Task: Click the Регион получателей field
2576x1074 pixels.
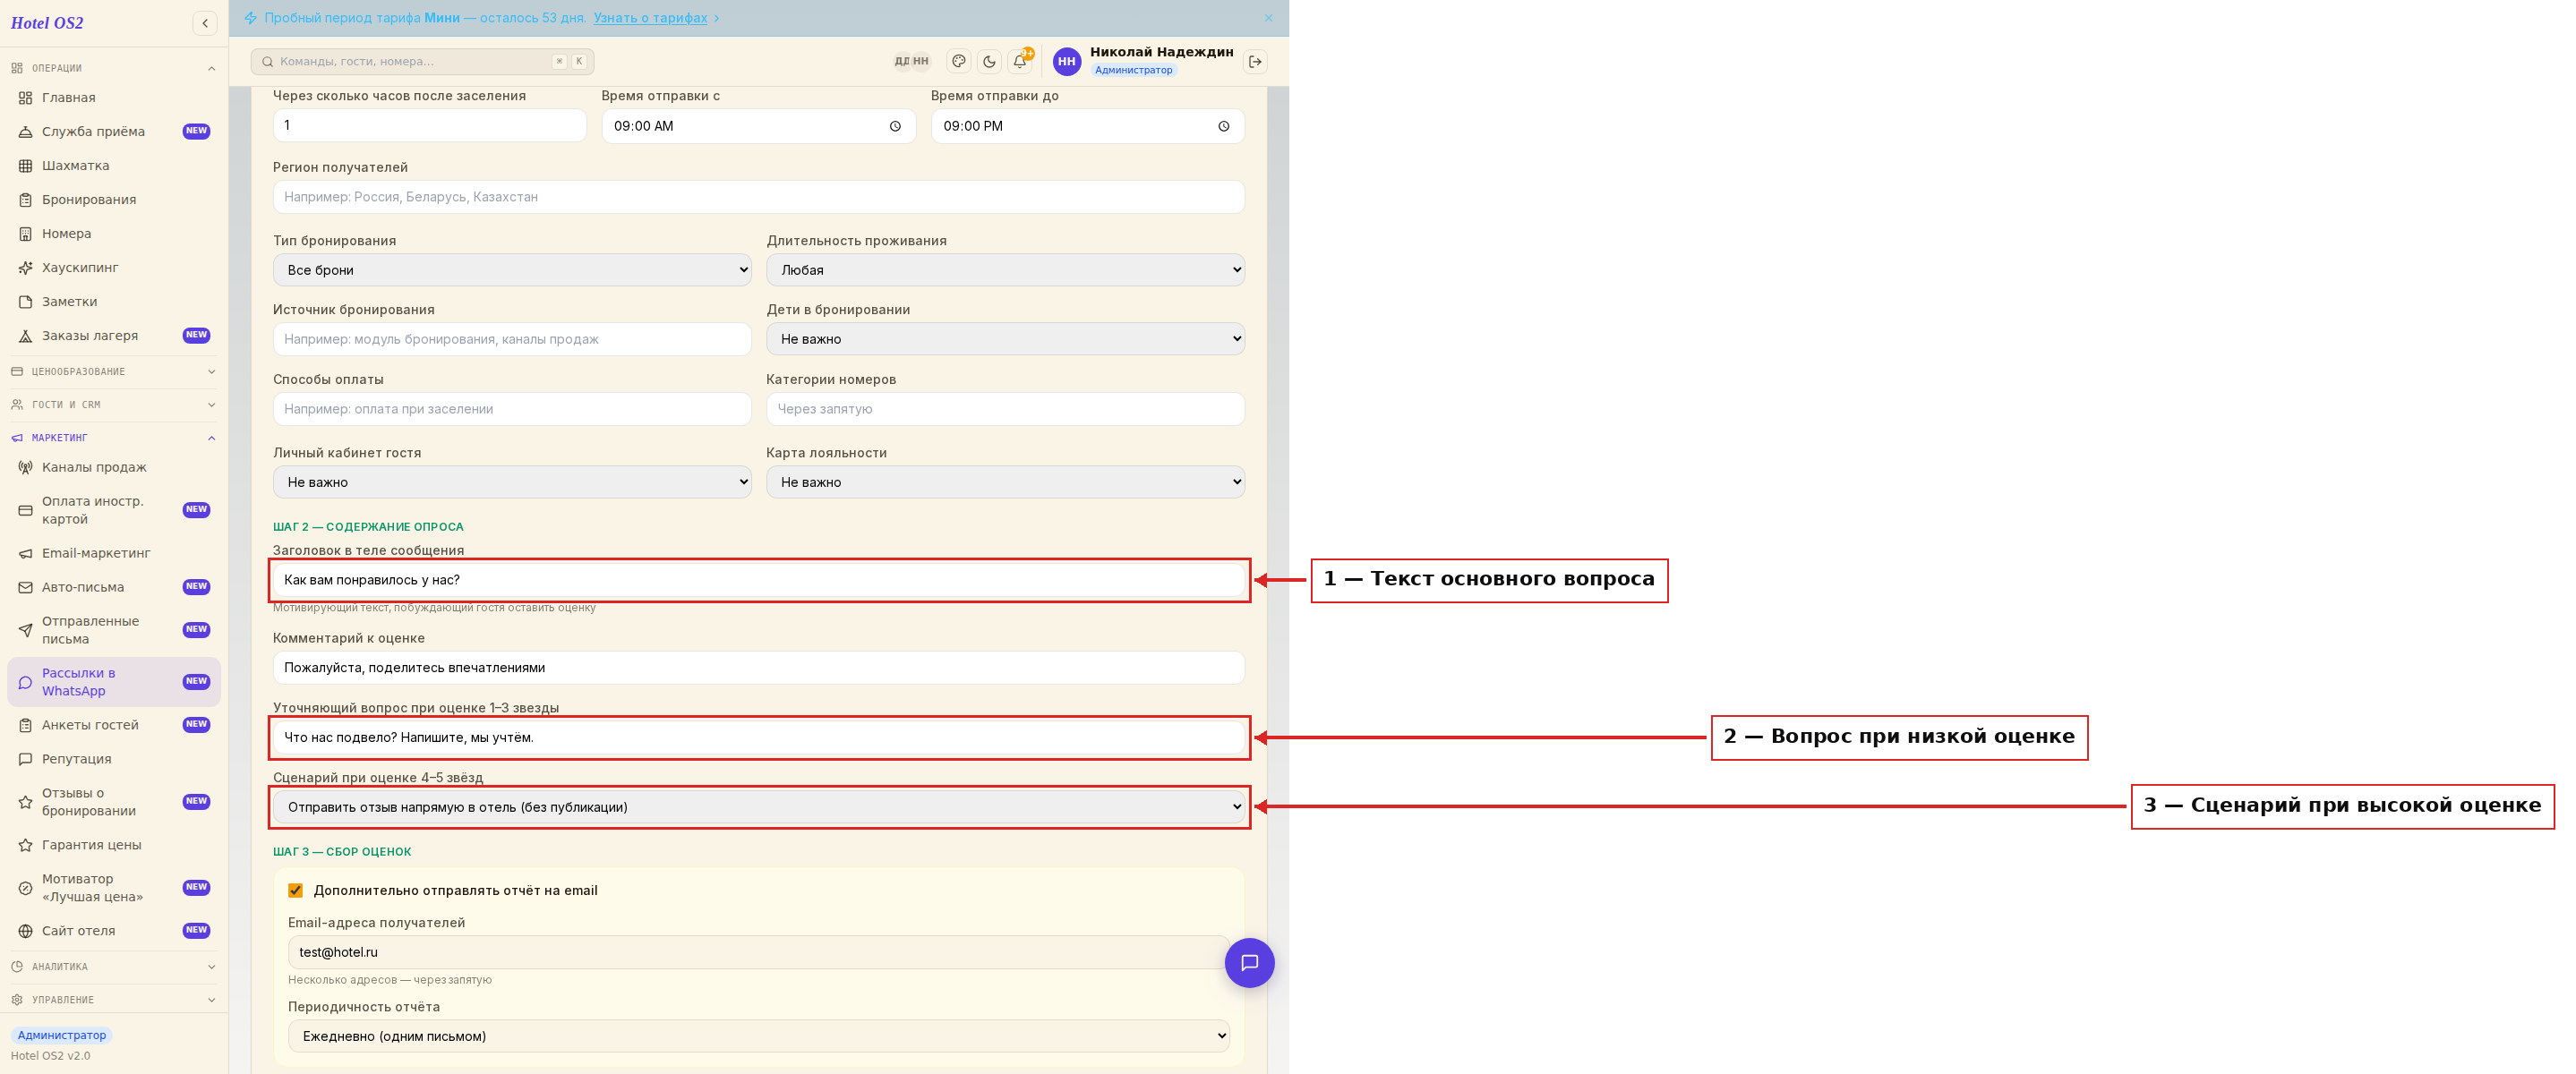Action: 759,197
